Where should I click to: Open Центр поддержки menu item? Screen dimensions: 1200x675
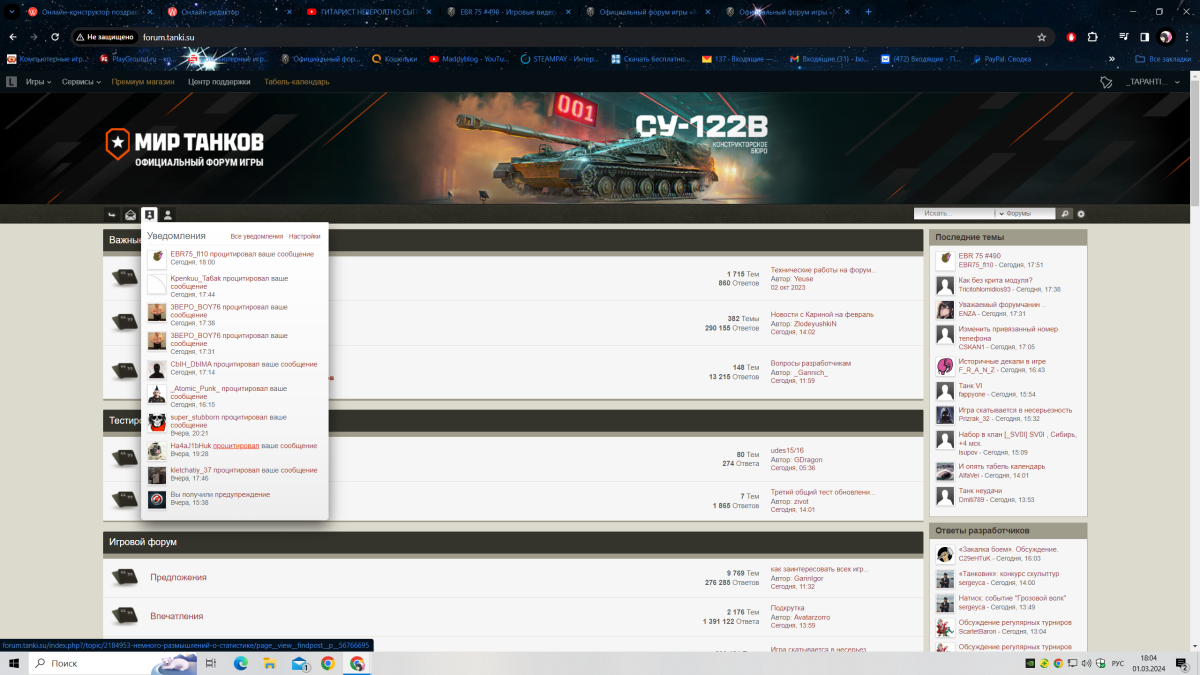pos(219,82)
